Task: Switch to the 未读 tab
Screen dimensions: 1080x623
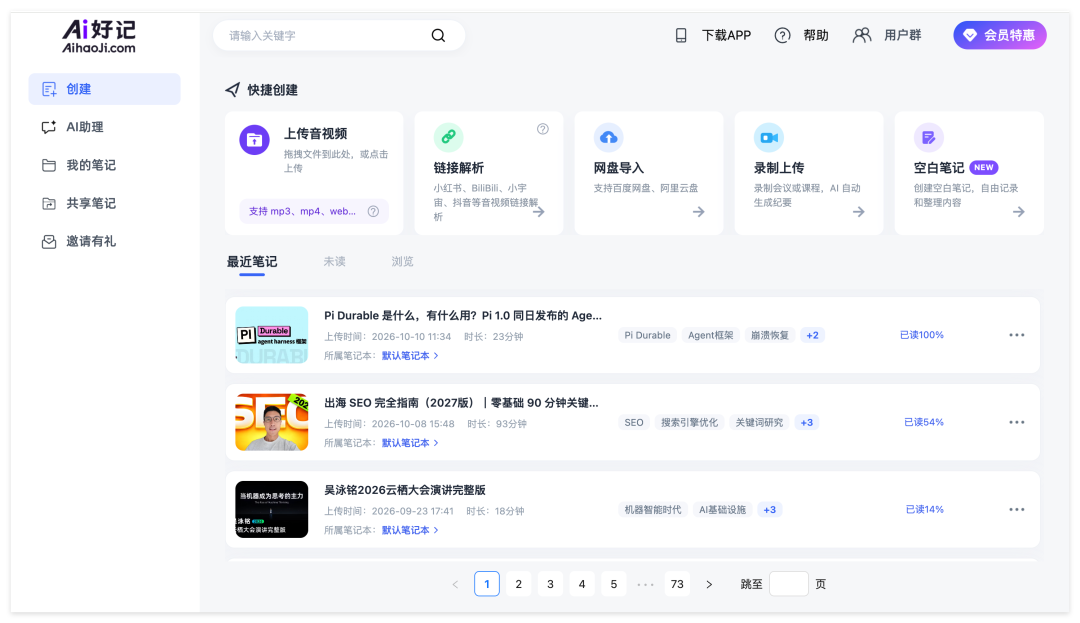Action: pyautogui.click(x=335, y=262)
